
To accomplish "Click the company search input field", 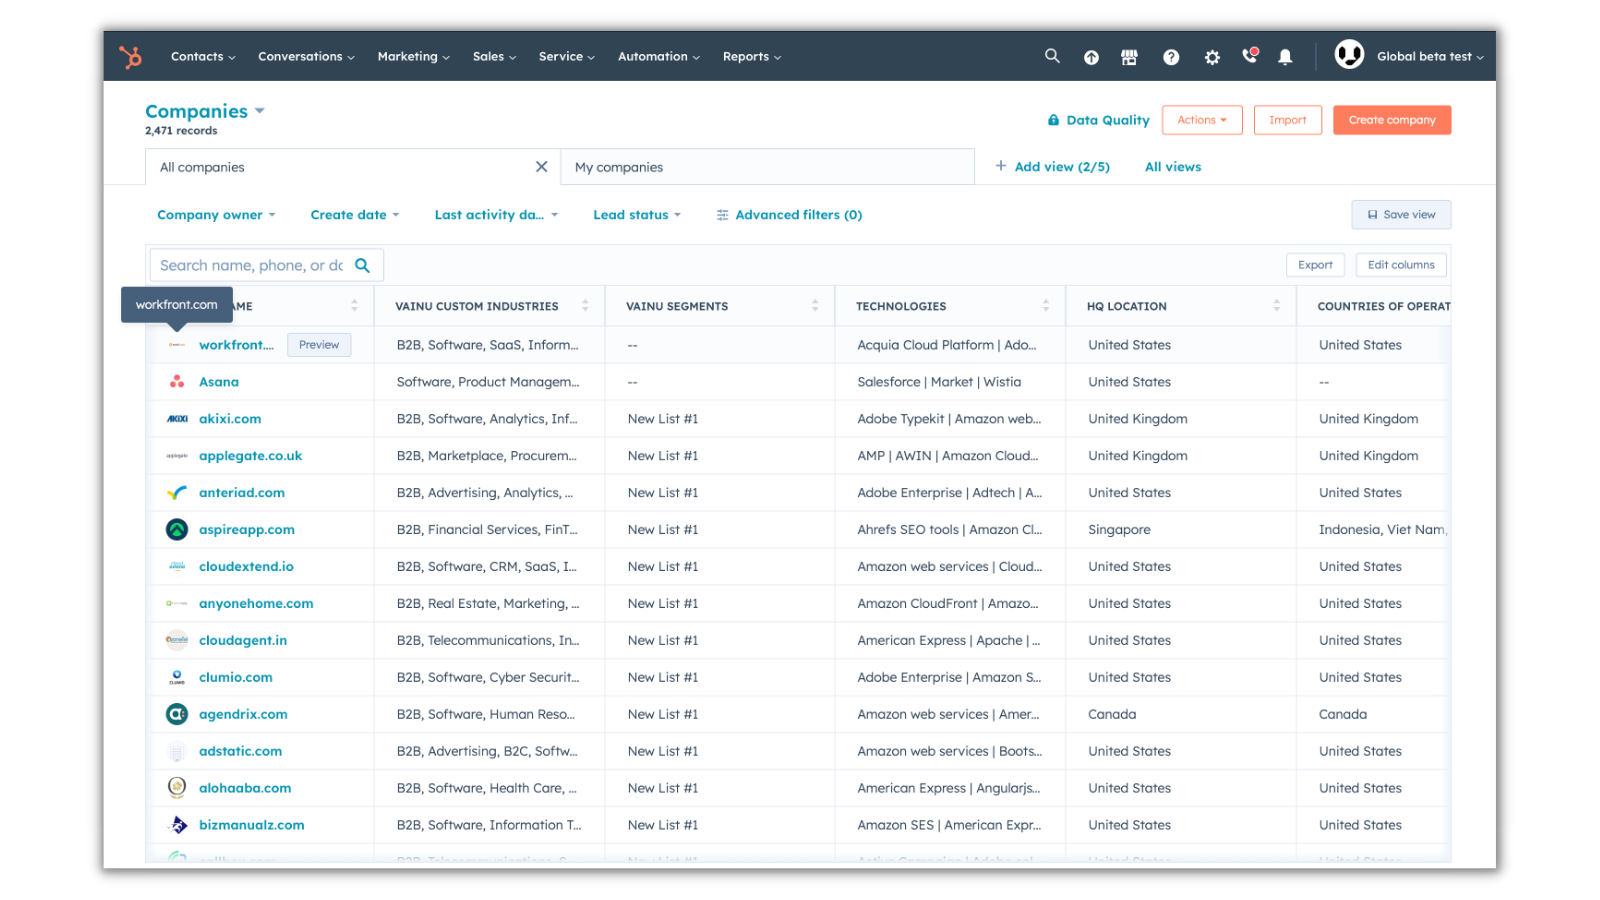I will [251, 265].
